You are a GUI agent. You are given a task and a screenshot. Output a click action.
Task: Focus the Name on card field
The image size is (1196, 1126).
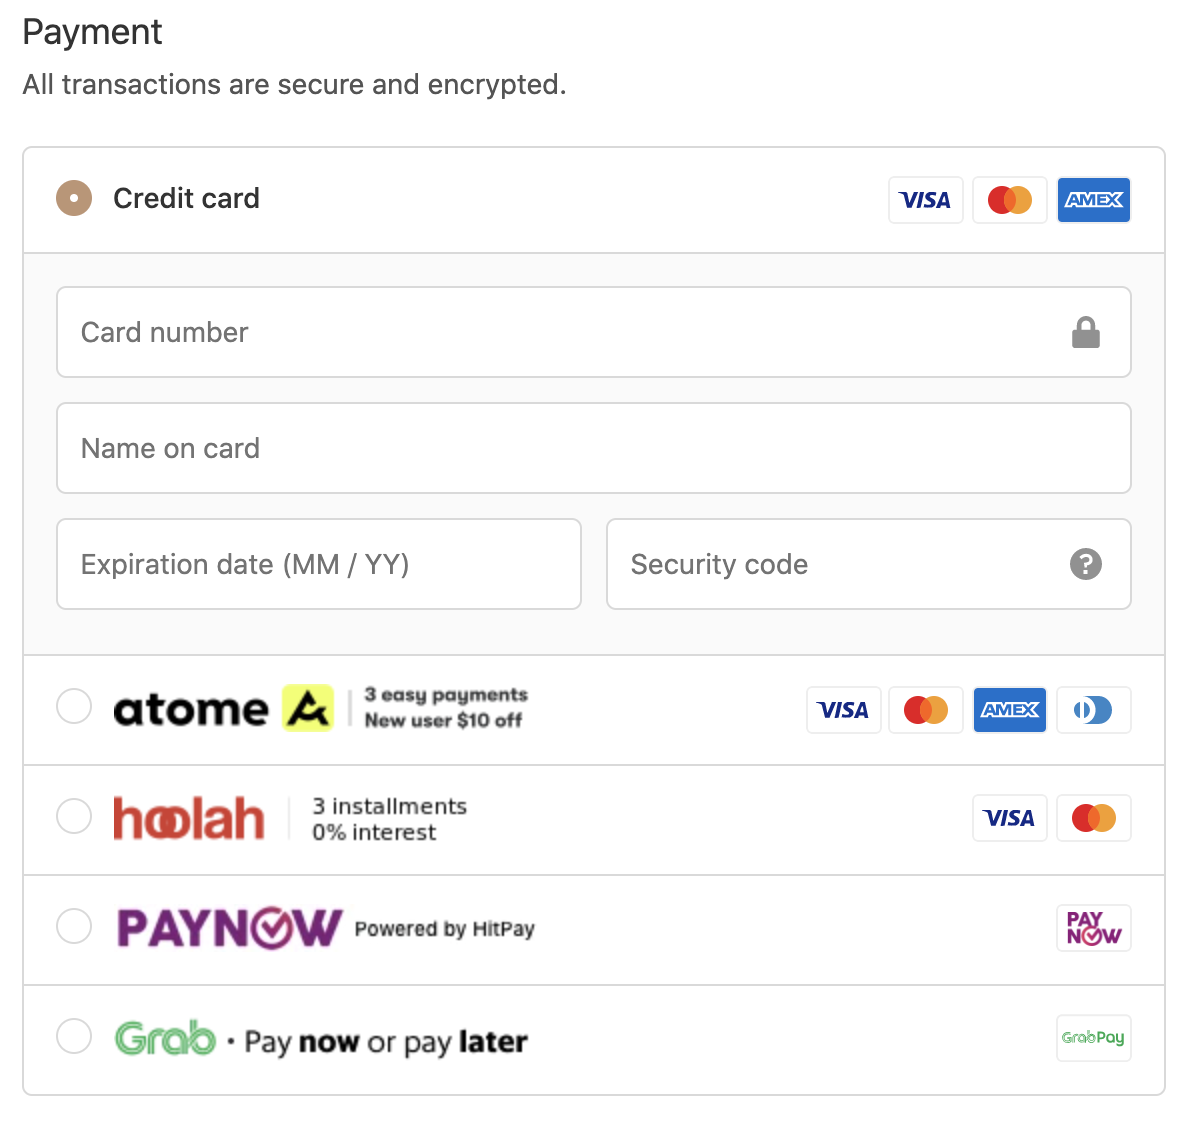593,449
